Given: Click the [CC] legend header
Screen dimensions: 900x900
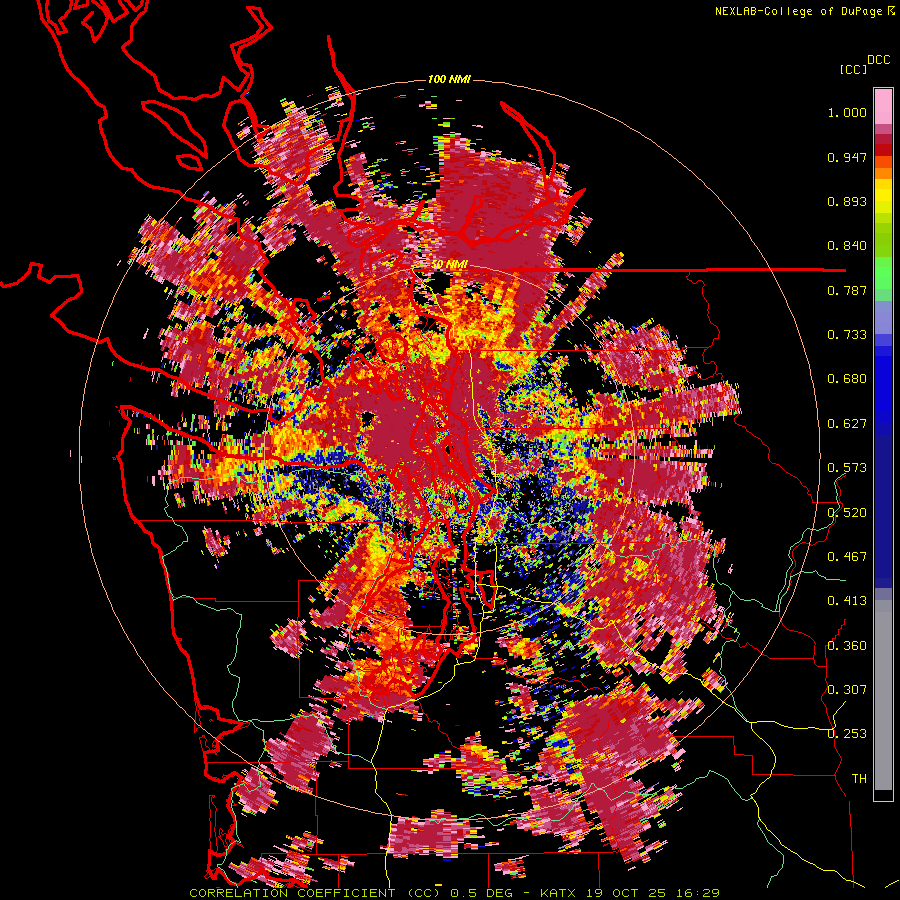Looking at the screenshot, I should [854, 69].
